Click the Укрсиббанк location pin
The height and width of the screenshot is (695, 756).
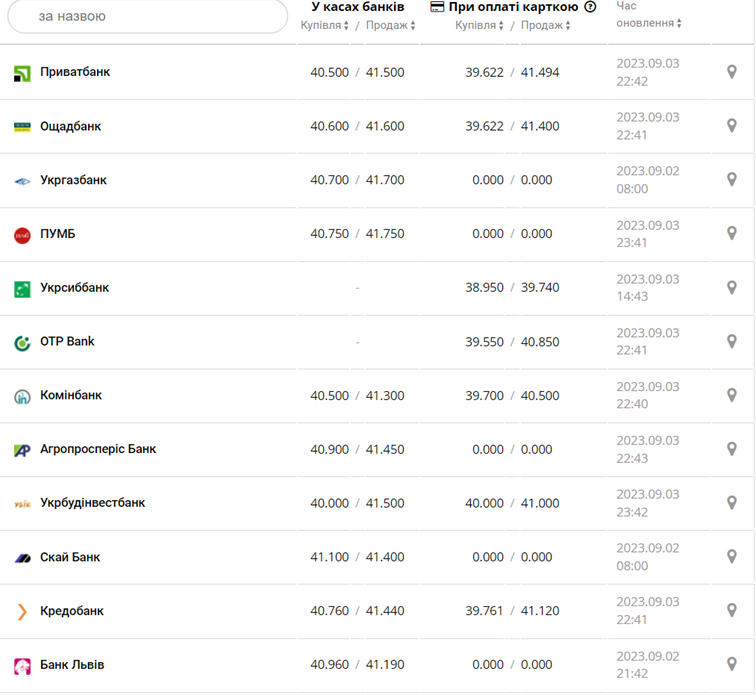pyautogui.click(x=732, y=287)
